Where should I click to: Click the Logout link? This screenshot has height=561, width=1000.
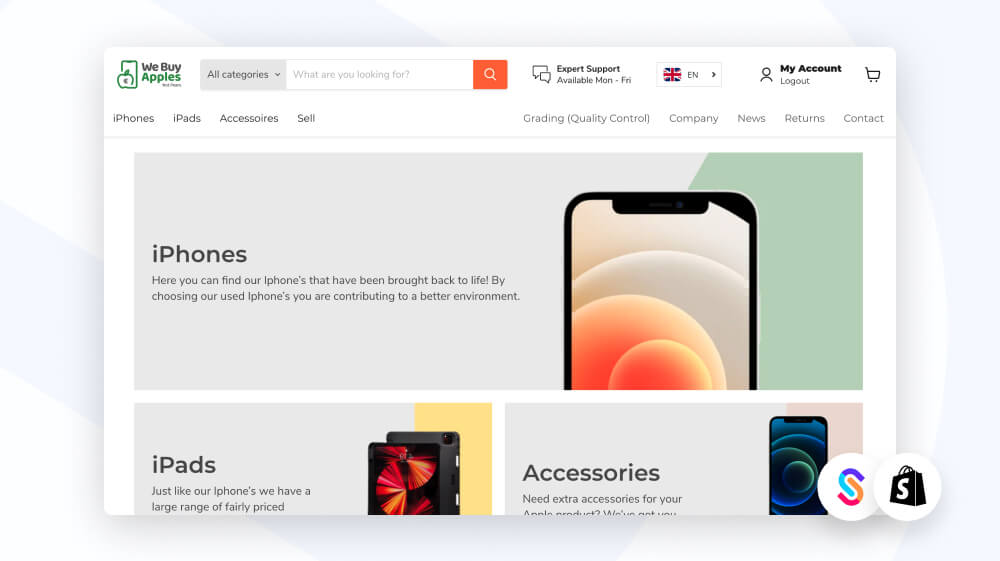tap(795, 81)
